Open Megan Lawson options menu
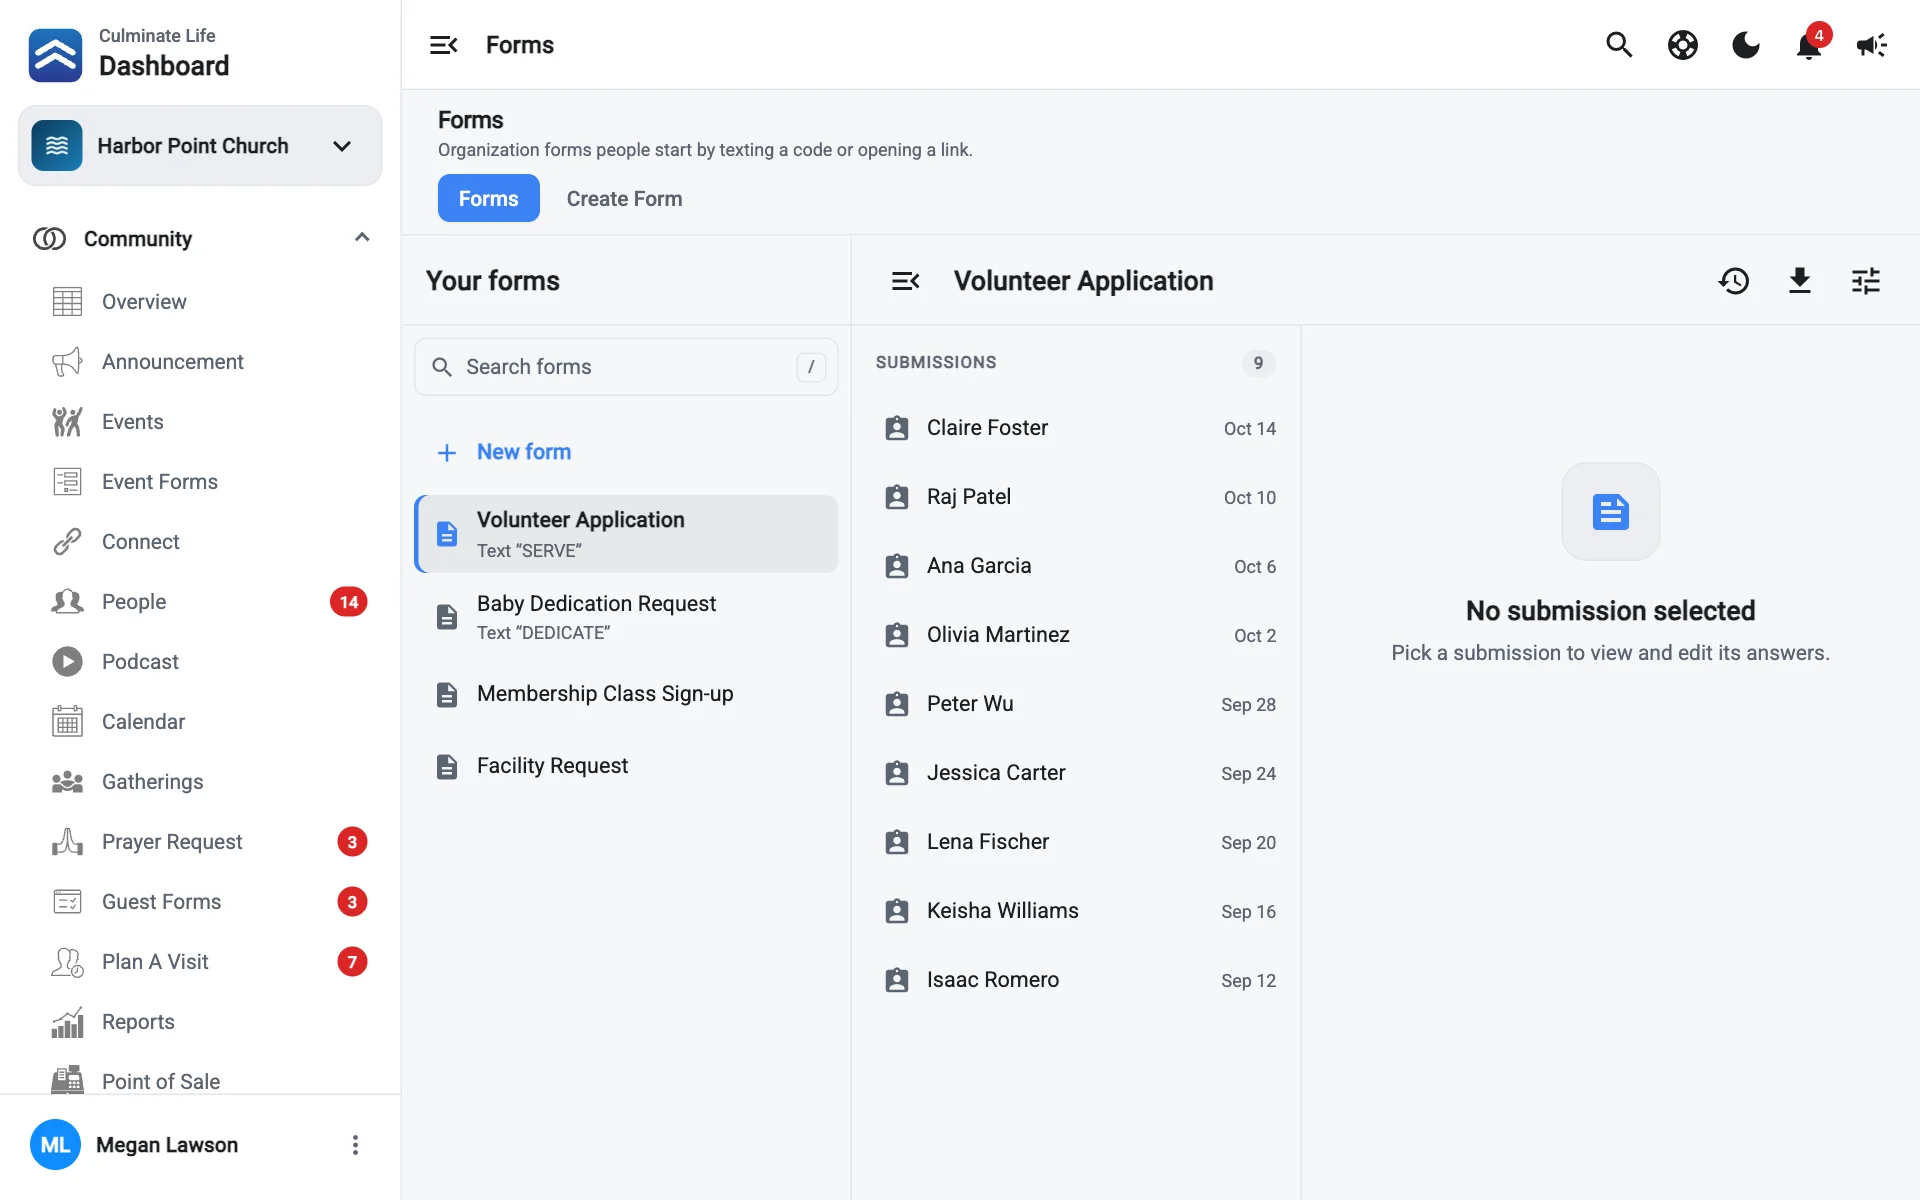The height and width of the screenshot is (1200, 1920). tap(355, 1145)
